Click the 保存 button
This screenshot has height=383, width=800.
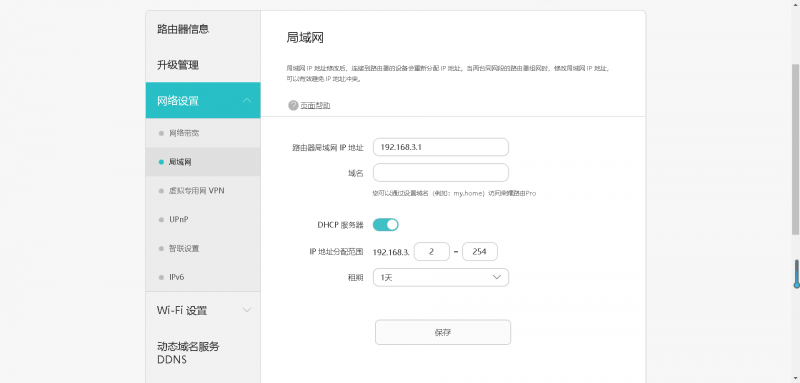(443, 333)
